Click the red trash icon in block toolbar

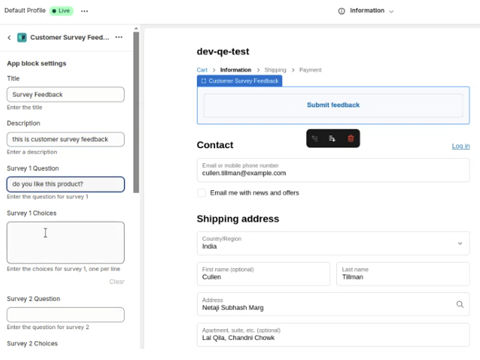click(350, 138)
